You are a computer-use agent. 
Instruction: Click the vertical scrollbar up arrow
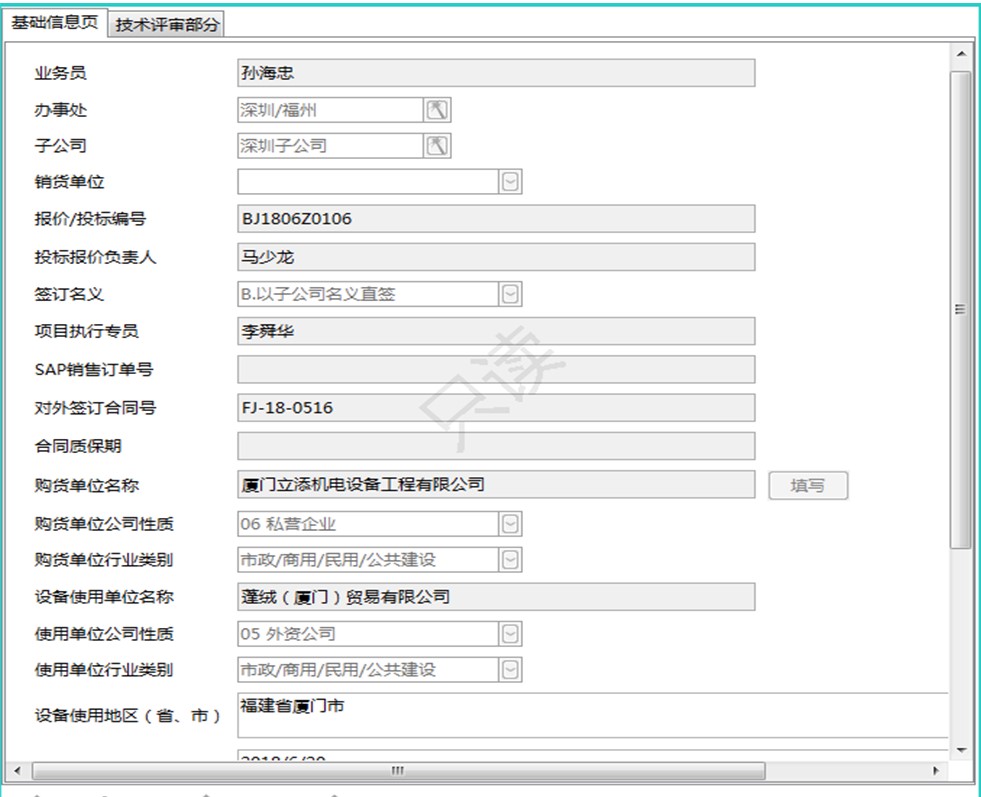(x=960, y=54)
